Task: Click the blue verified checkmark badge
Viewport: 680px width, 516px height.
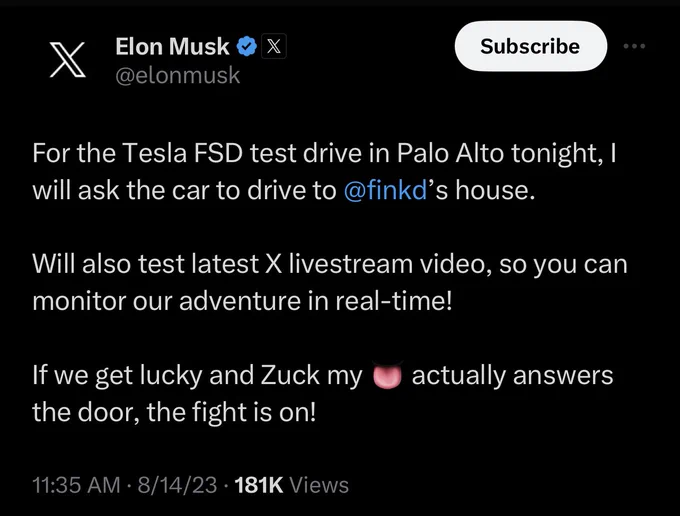Action: (247, 46)
